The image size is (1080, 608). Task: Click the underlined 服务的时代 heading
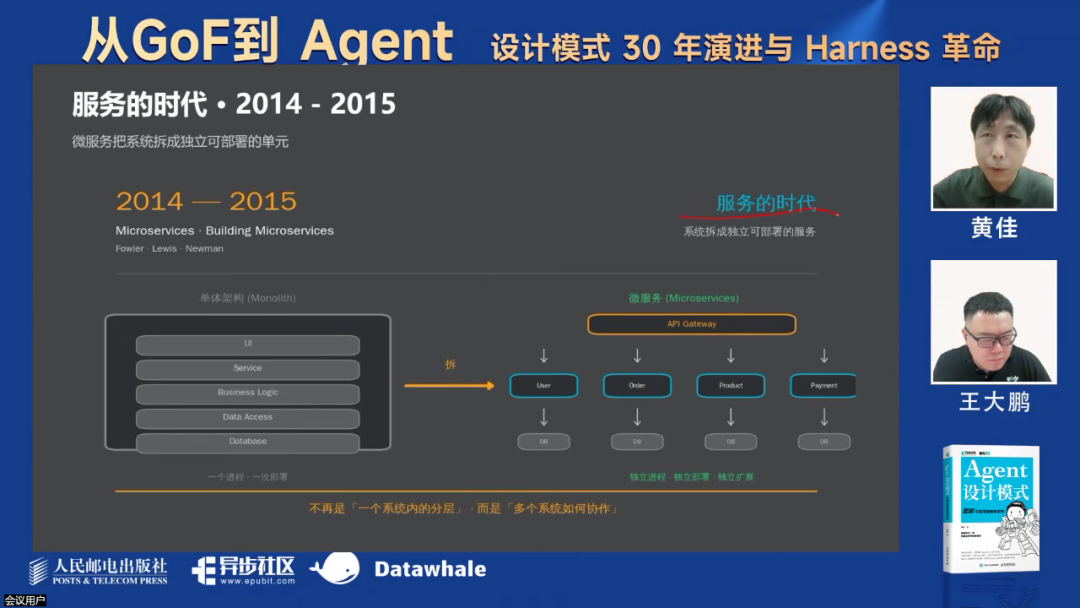[x=765, y=204]
